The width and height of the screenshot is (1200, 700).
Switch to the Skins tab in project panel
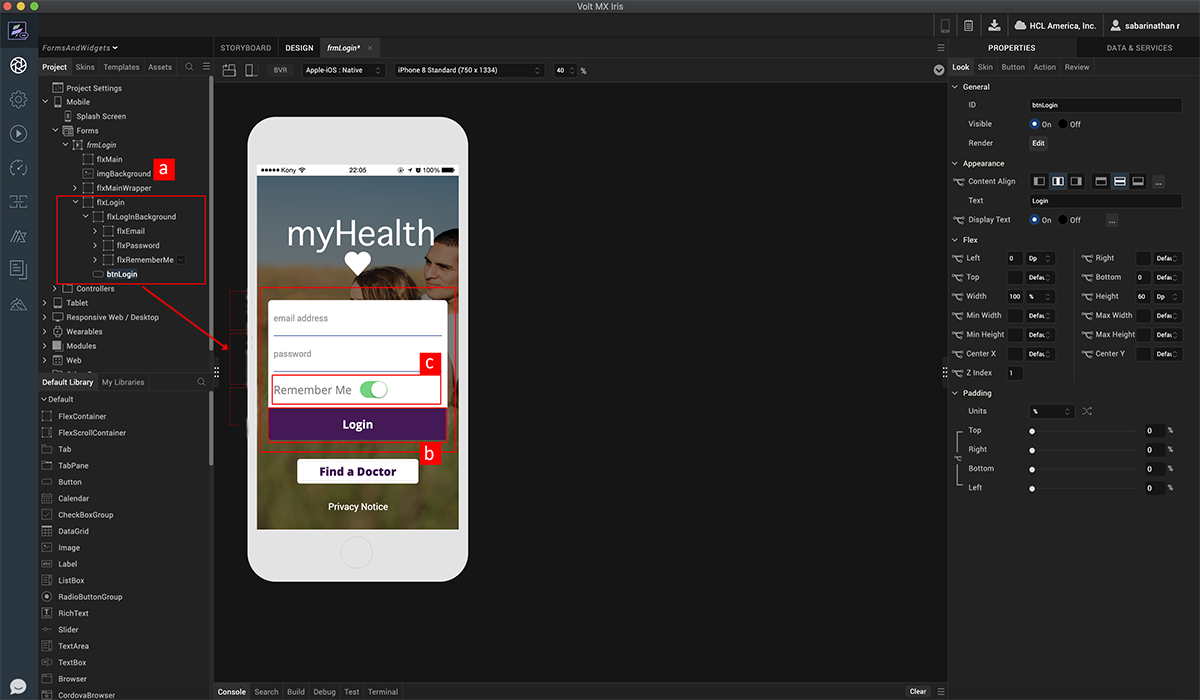(85, 67)
